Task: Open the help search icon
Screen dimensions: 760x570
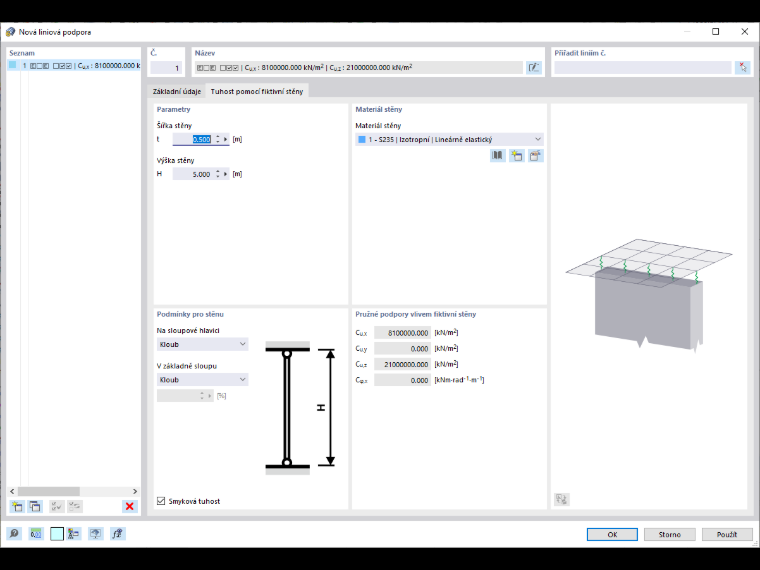Action: coord(14,534)
